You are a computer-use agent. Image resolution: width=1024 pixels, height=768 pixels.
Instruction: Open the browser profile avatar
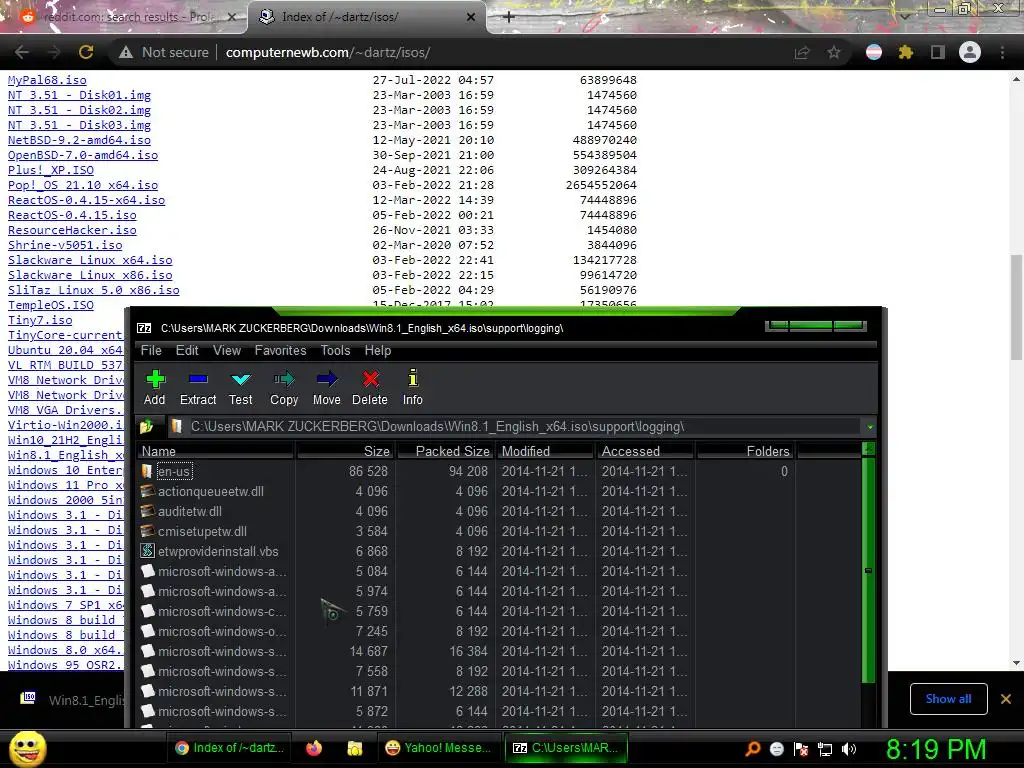click(970, 52)
